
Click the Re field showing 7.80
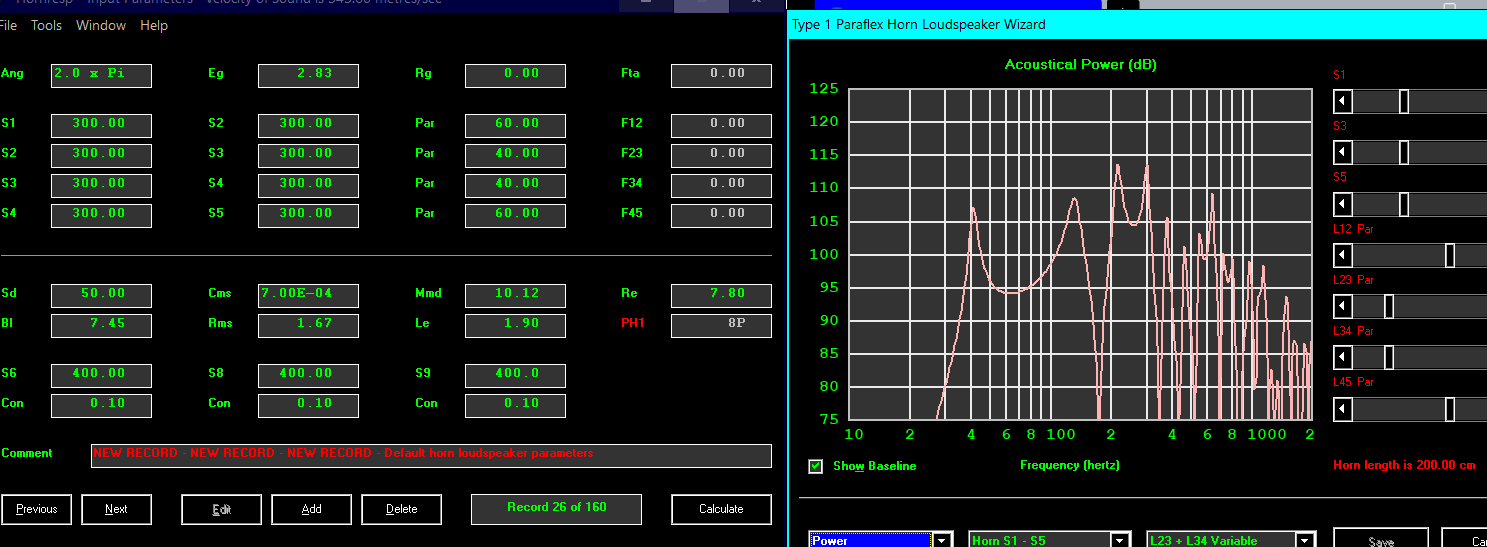tap(721, 295)
